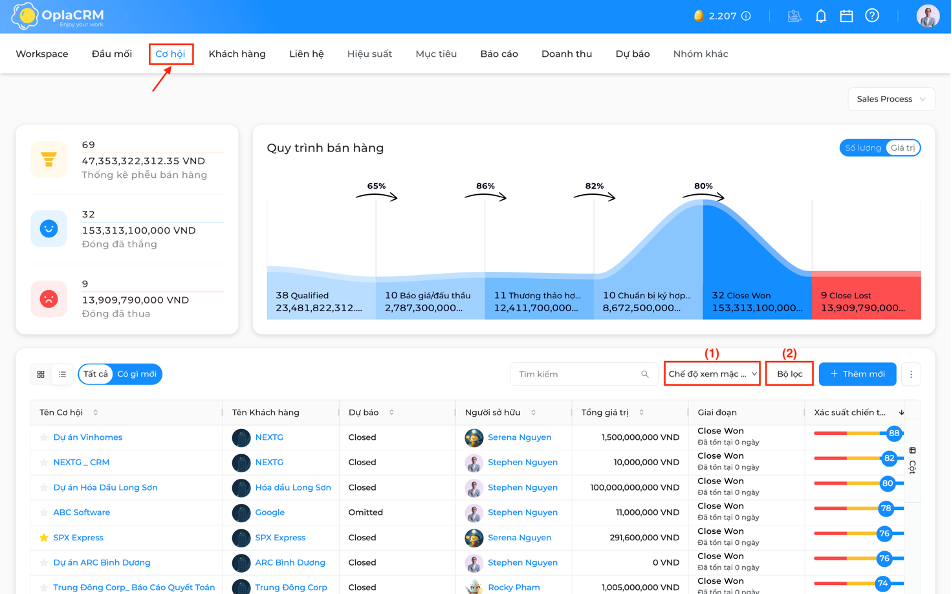Open the three-dot more options menu
Image resolution: width=952 pixels, height=594 pixels.
pyautogui.click(x=911, y=374)
